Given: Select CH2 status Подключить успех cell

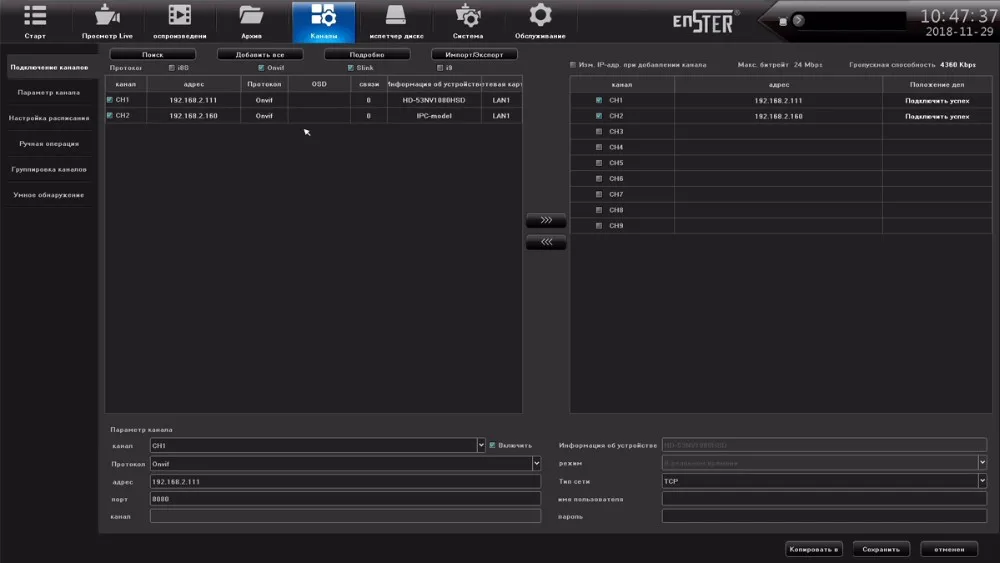Looking at the screenshot, I should tap(937, 116).
